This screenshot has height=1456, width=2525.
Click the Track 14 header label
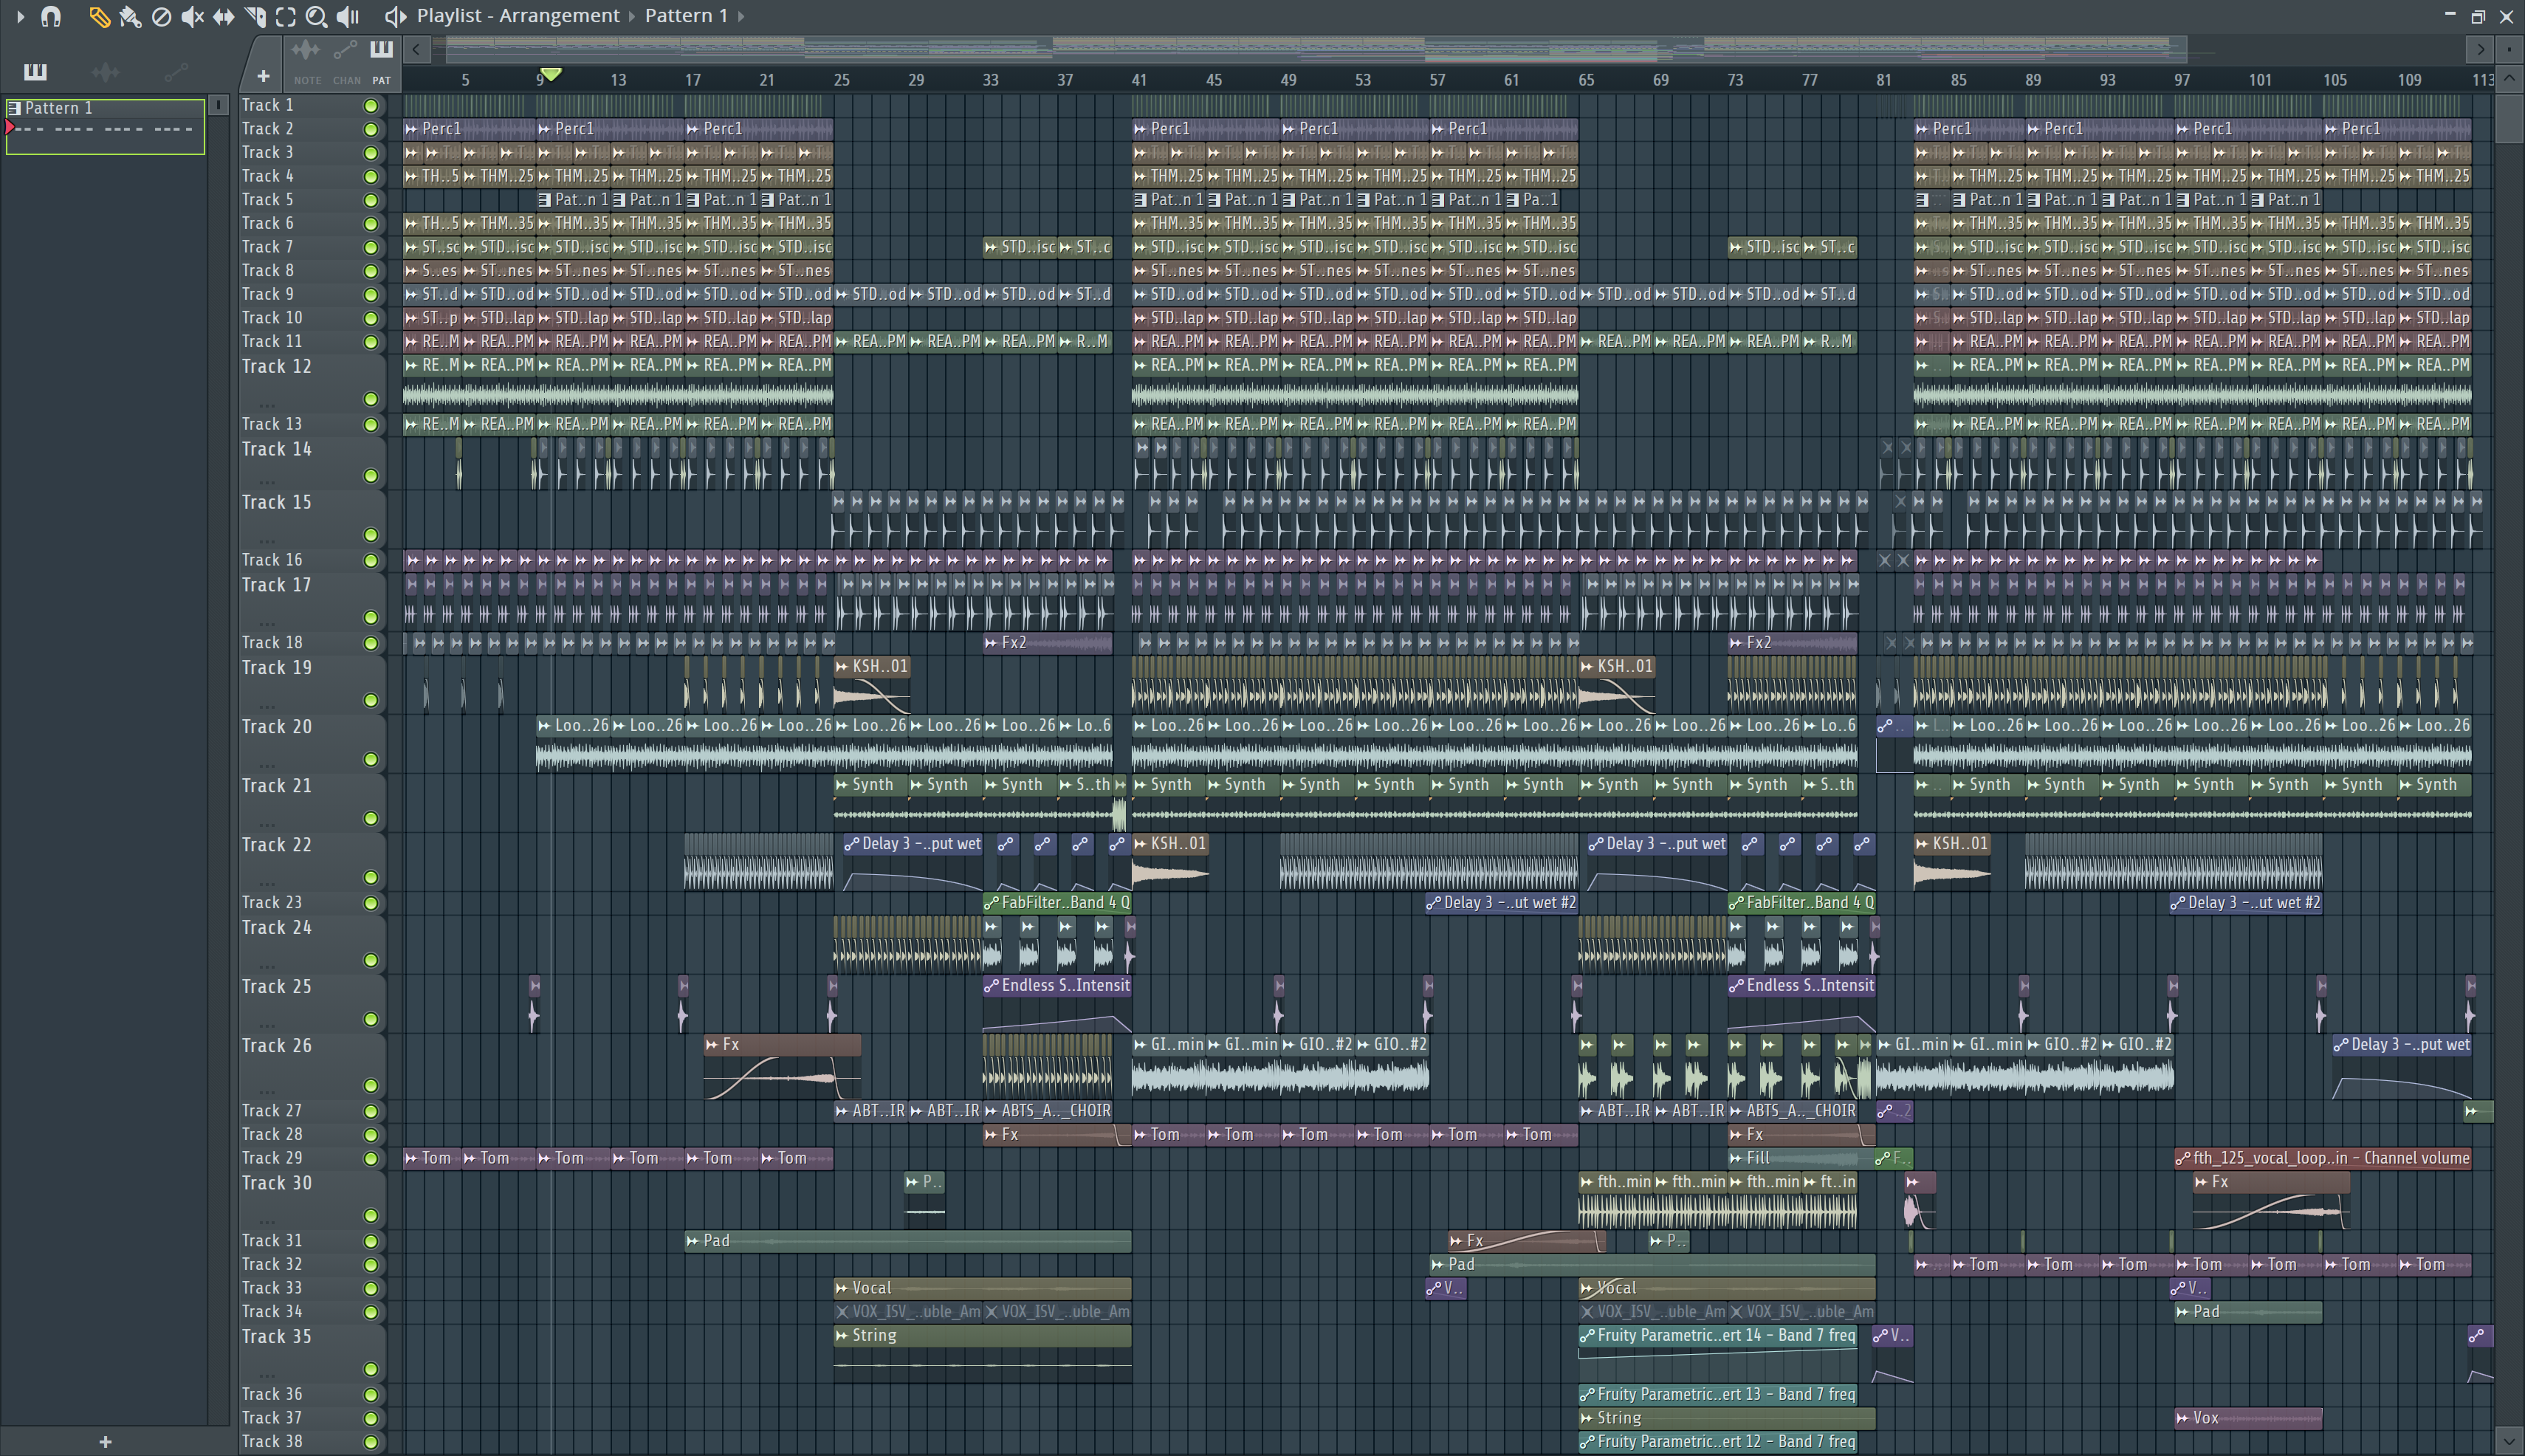pyautogui.click(x=277, y=450)
